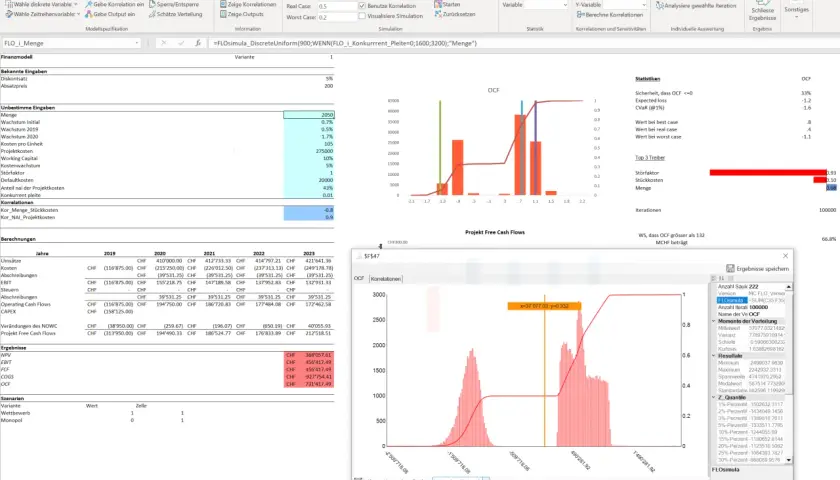
Task: Select the Menge value cell 2050
Action: point(309,115)
